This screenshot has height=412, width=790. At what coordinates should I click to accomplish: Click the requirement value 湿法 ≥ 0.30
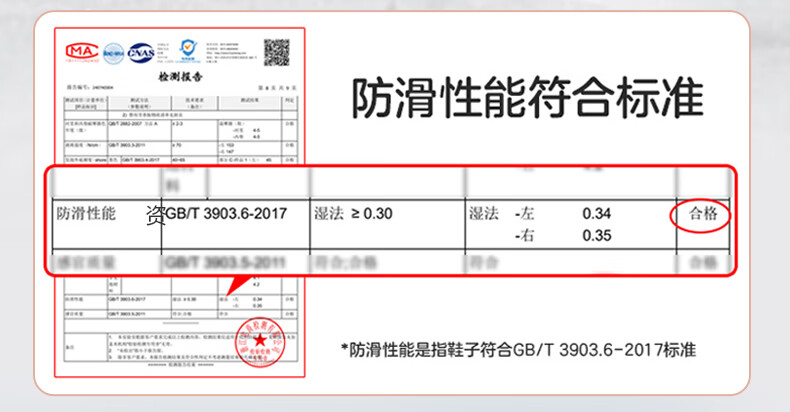click(353, 214)
